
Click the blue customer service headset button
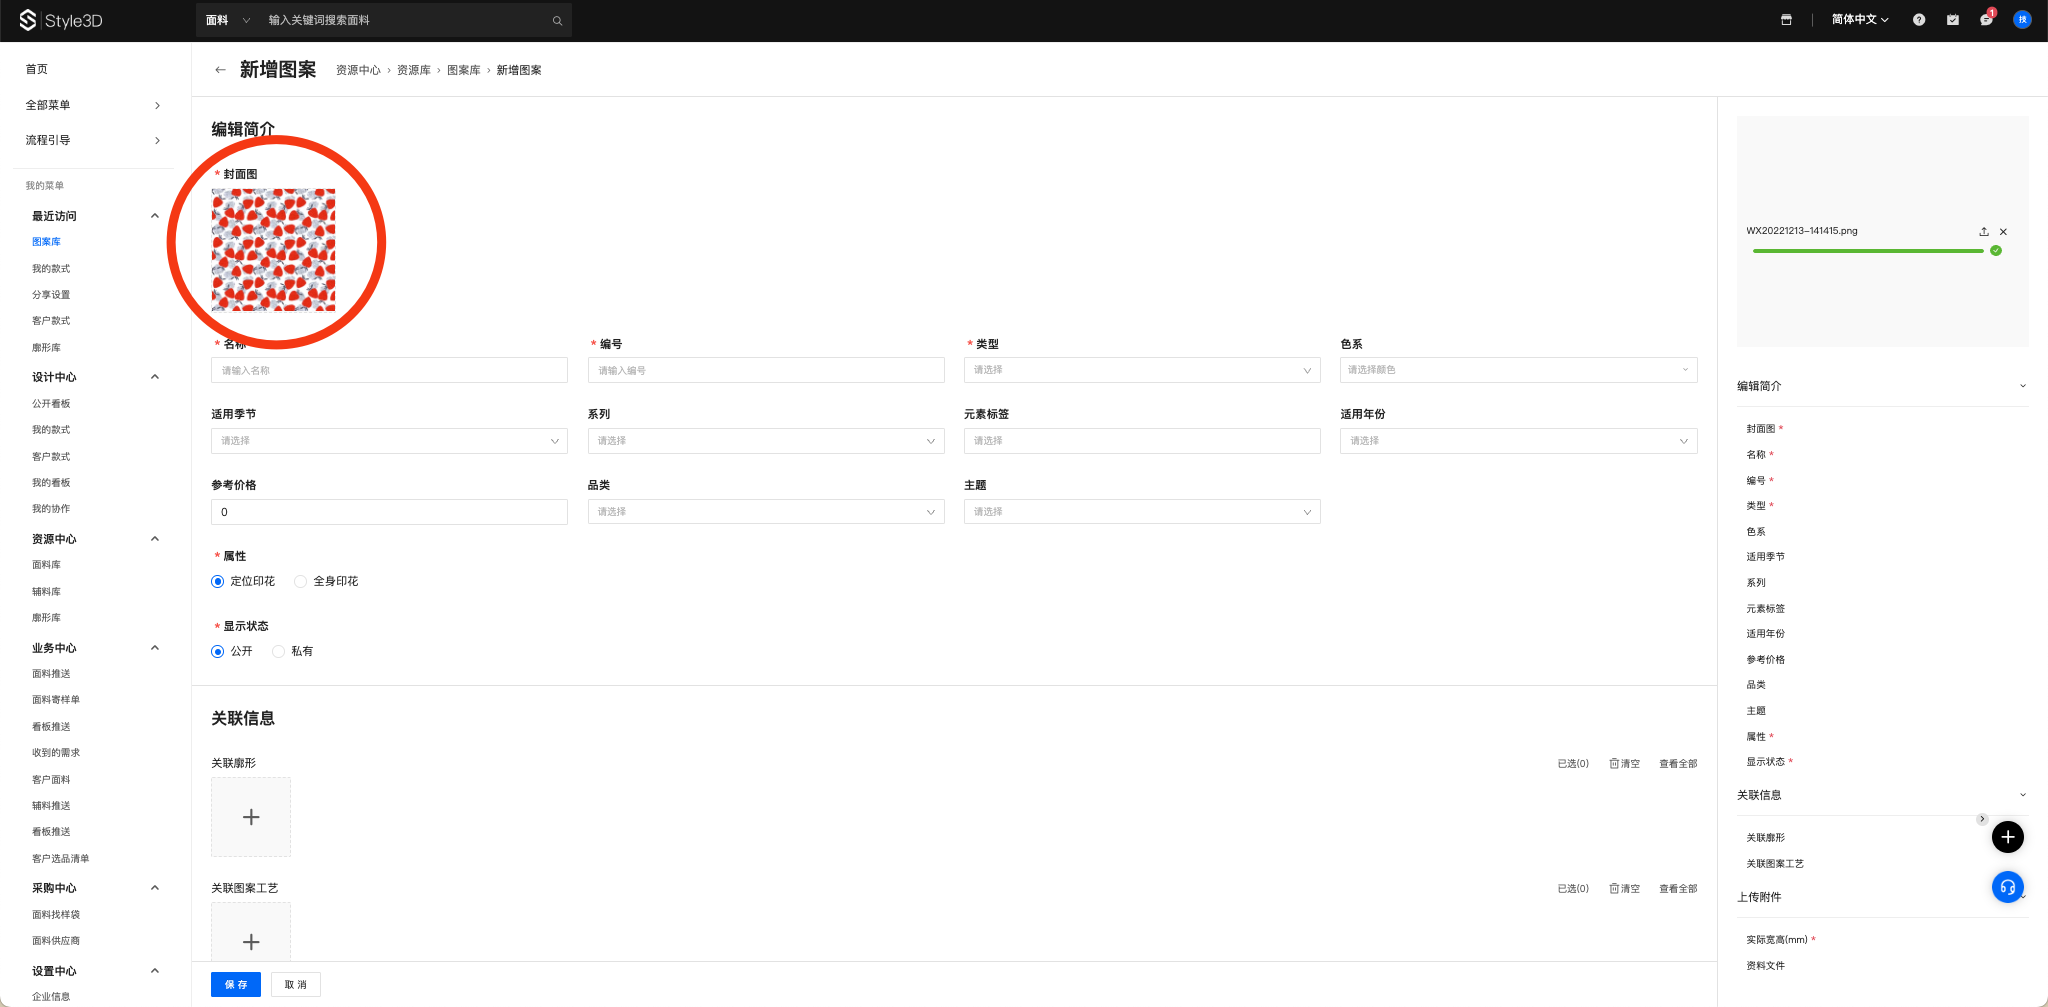pos(2007,887)
